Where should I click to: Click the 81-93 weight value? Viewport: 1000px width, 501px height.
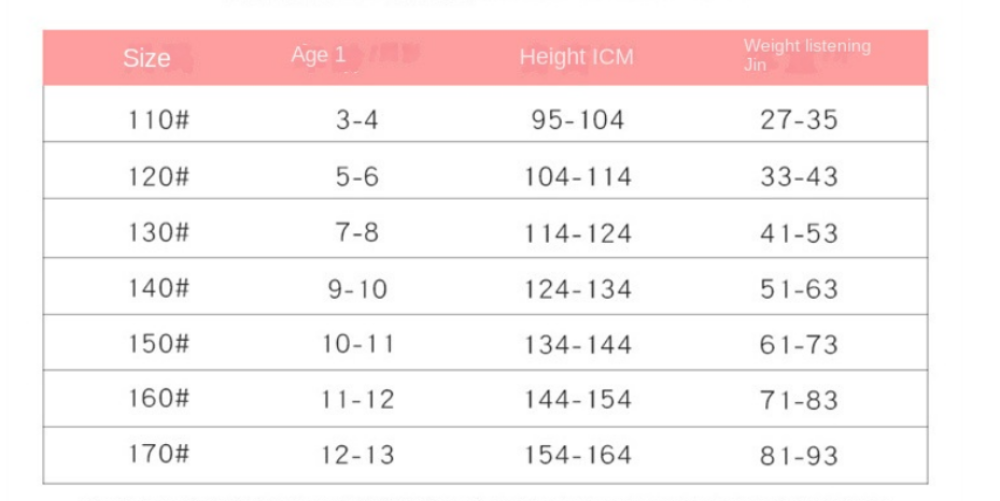[x=799, y=455]
